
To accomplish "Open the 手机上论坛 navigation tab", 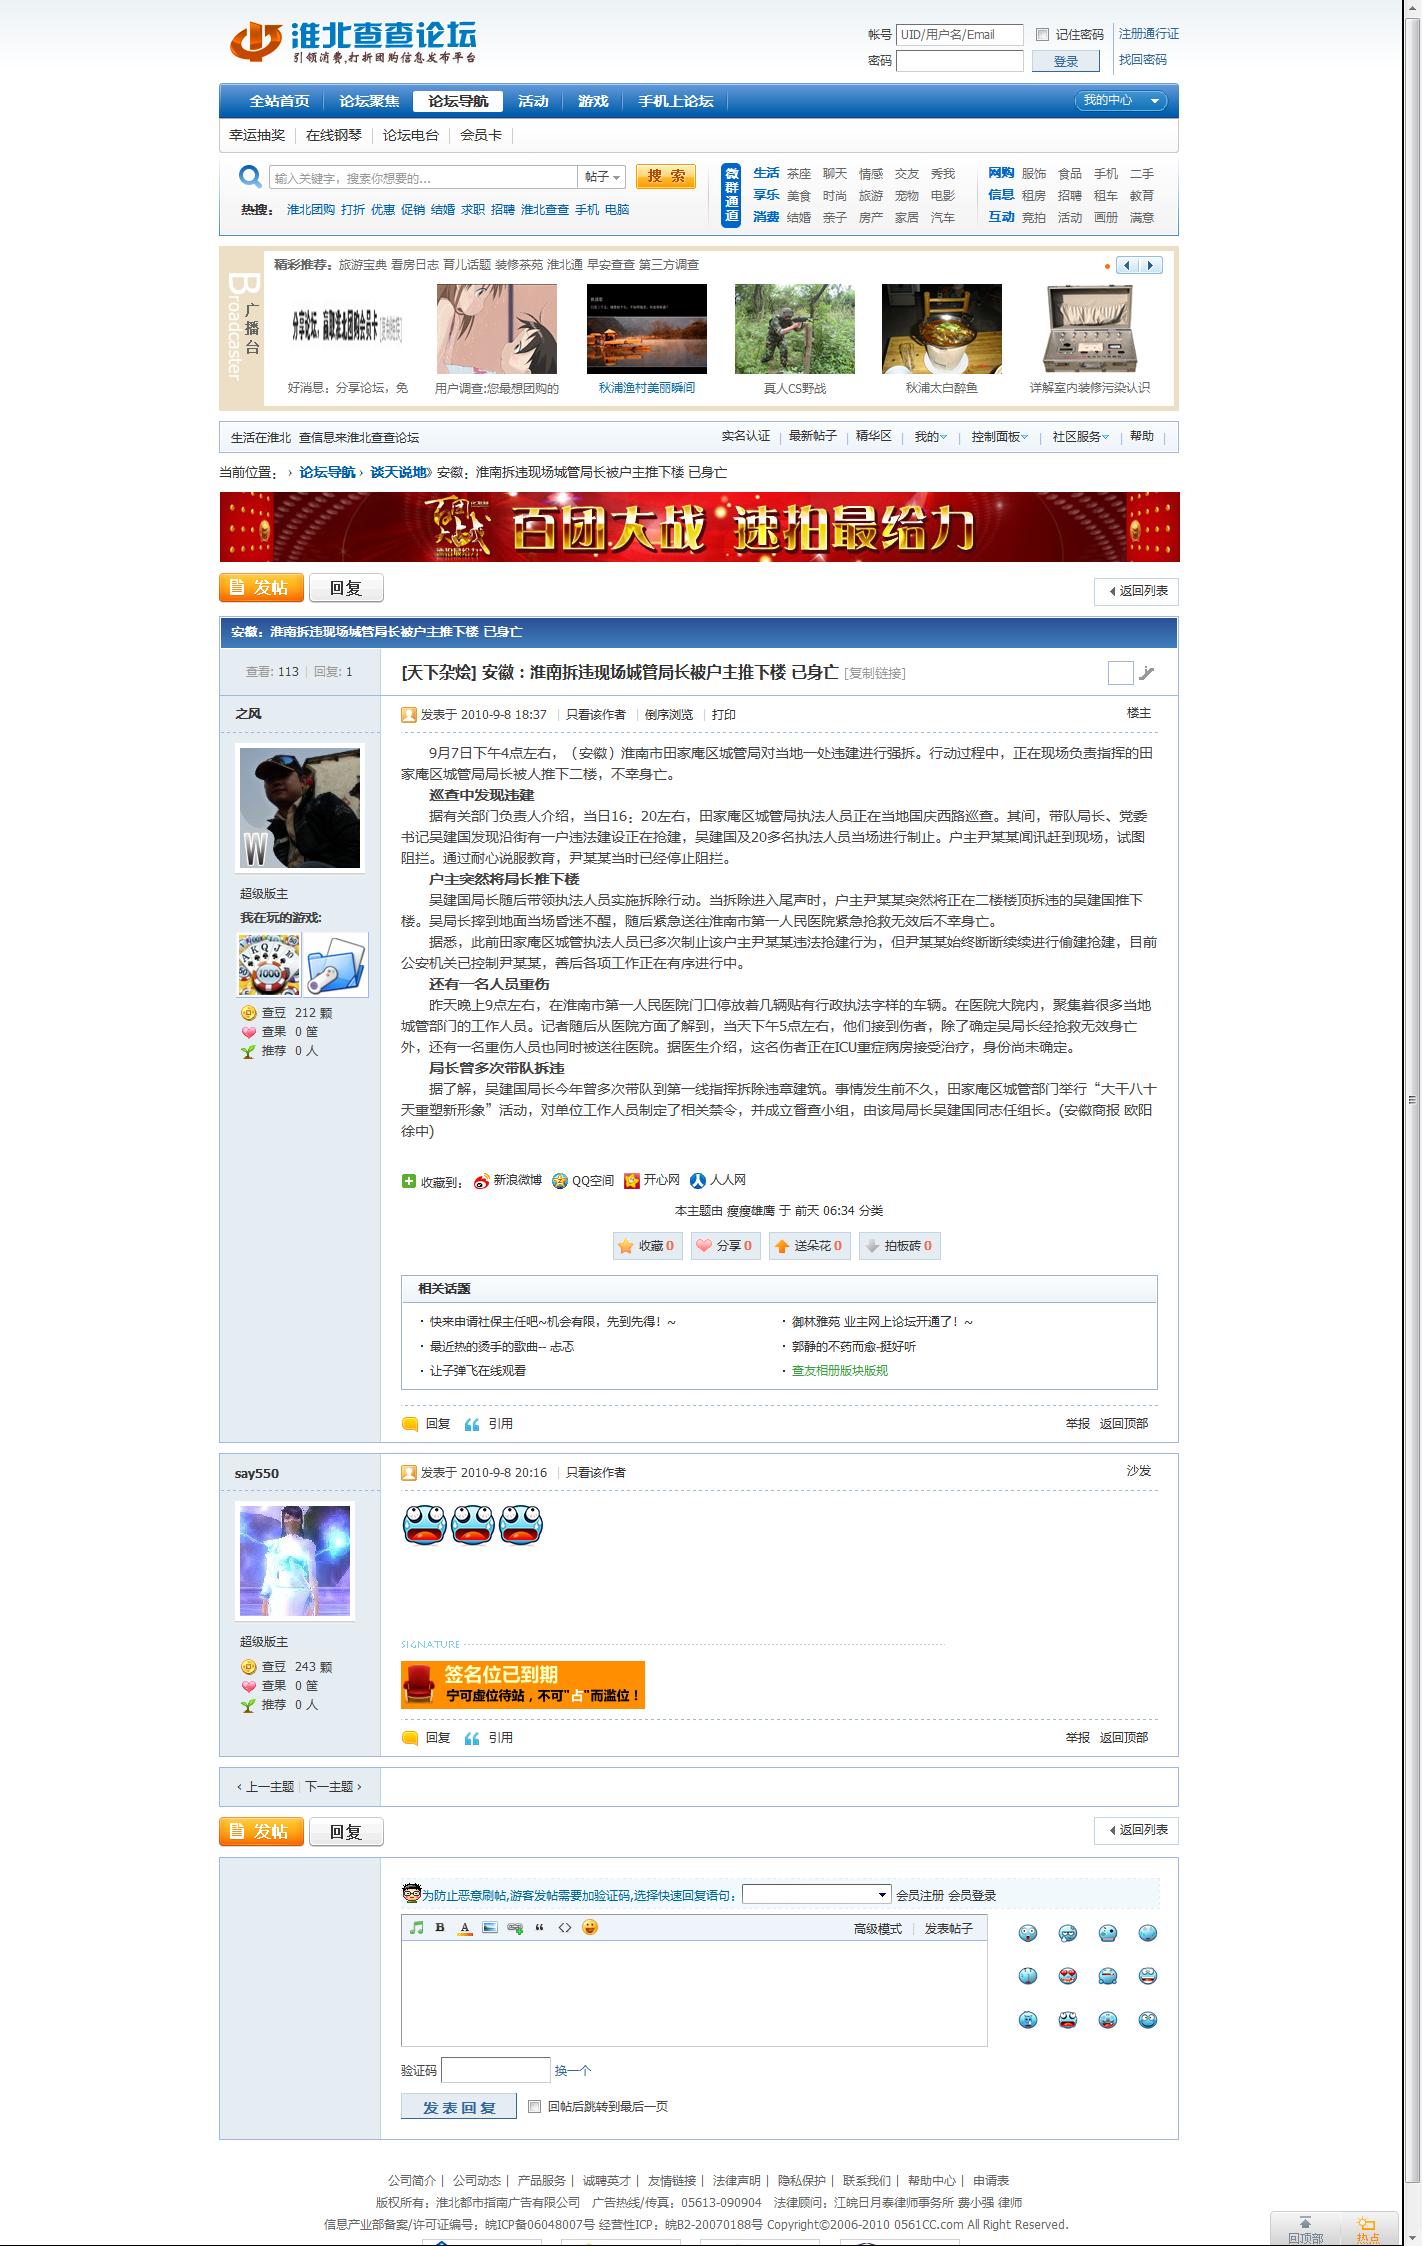I will tap(676, 101).
